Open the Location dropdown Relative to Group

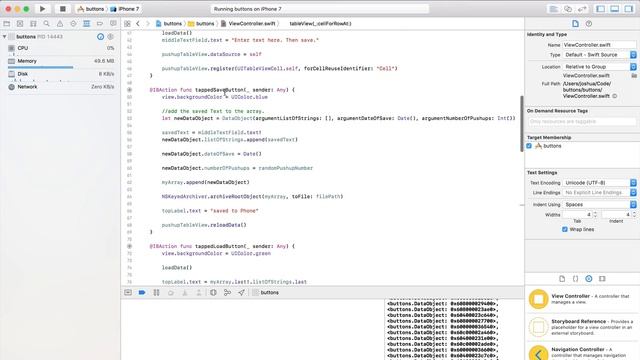point(599,67)
